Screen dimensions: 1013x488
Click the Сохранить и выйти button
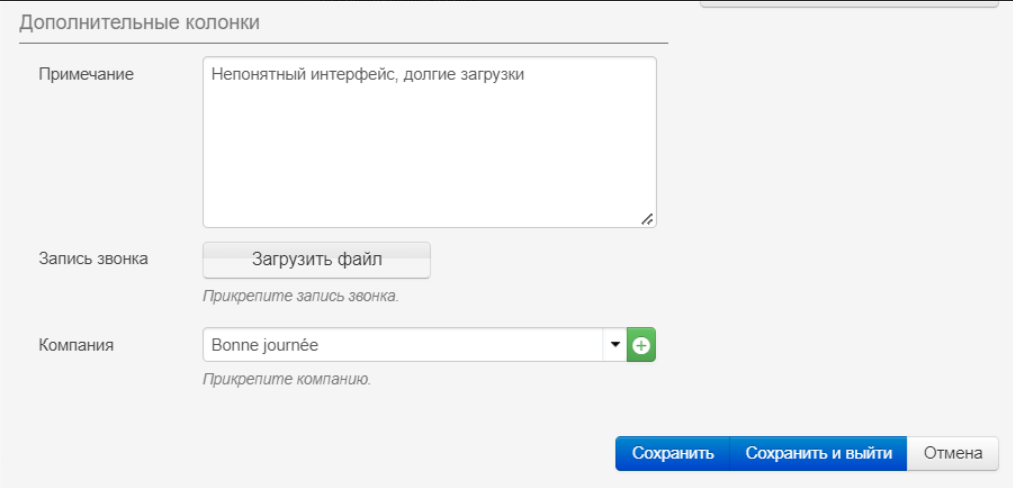coord(819,453)
